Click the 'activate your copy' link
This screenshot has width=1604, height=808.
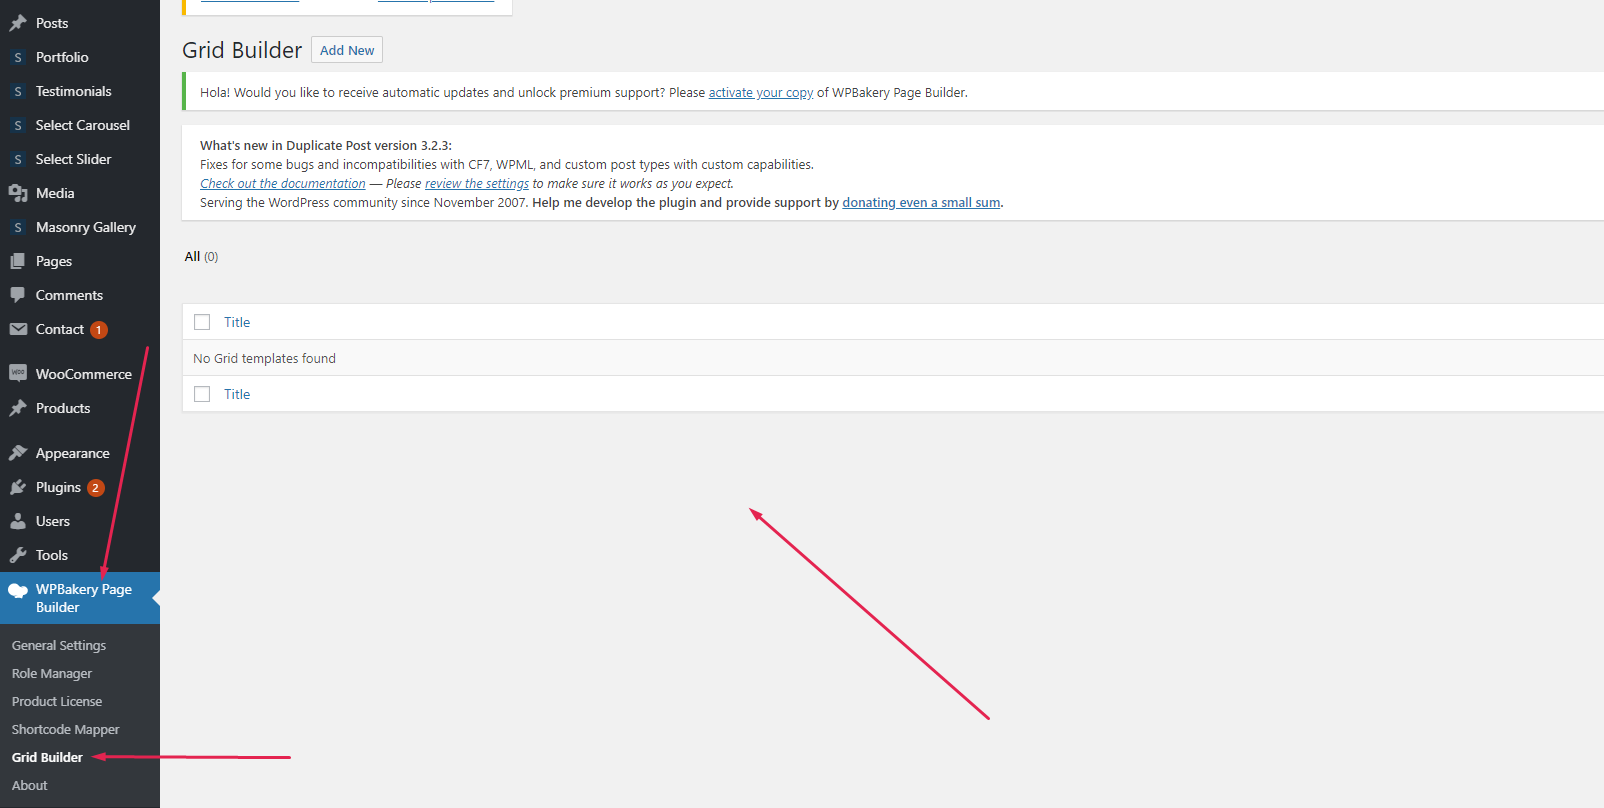click(x=761, y=93)
